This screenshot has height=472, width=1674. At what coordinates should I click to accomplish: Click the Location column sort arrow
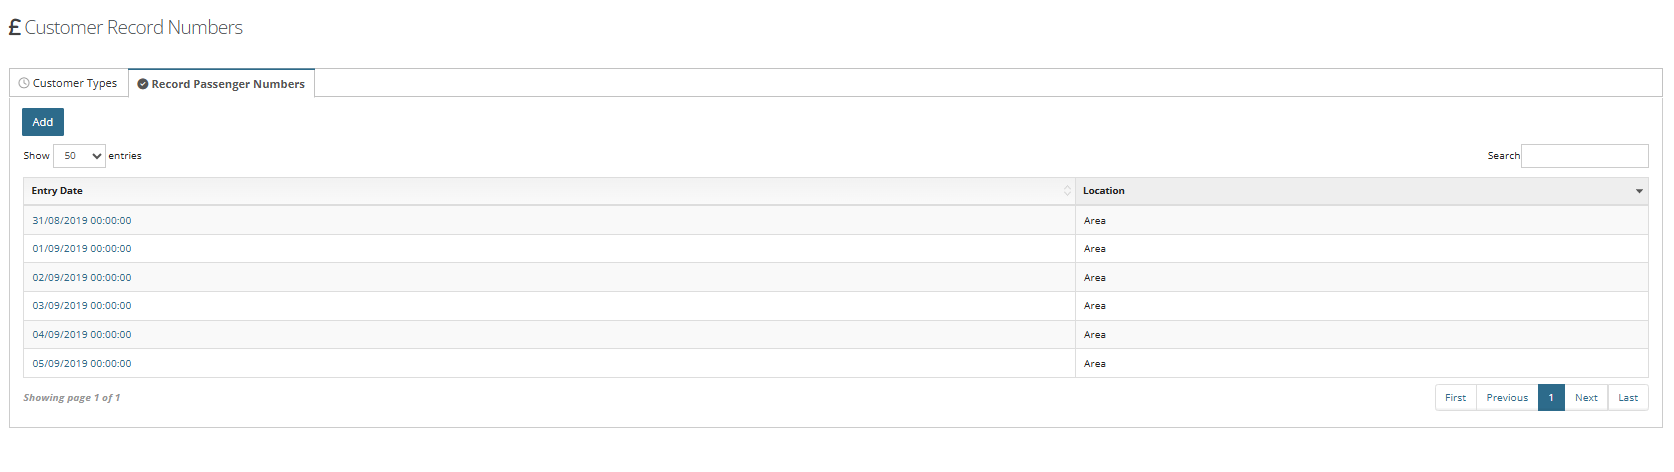pos(1639,191)
